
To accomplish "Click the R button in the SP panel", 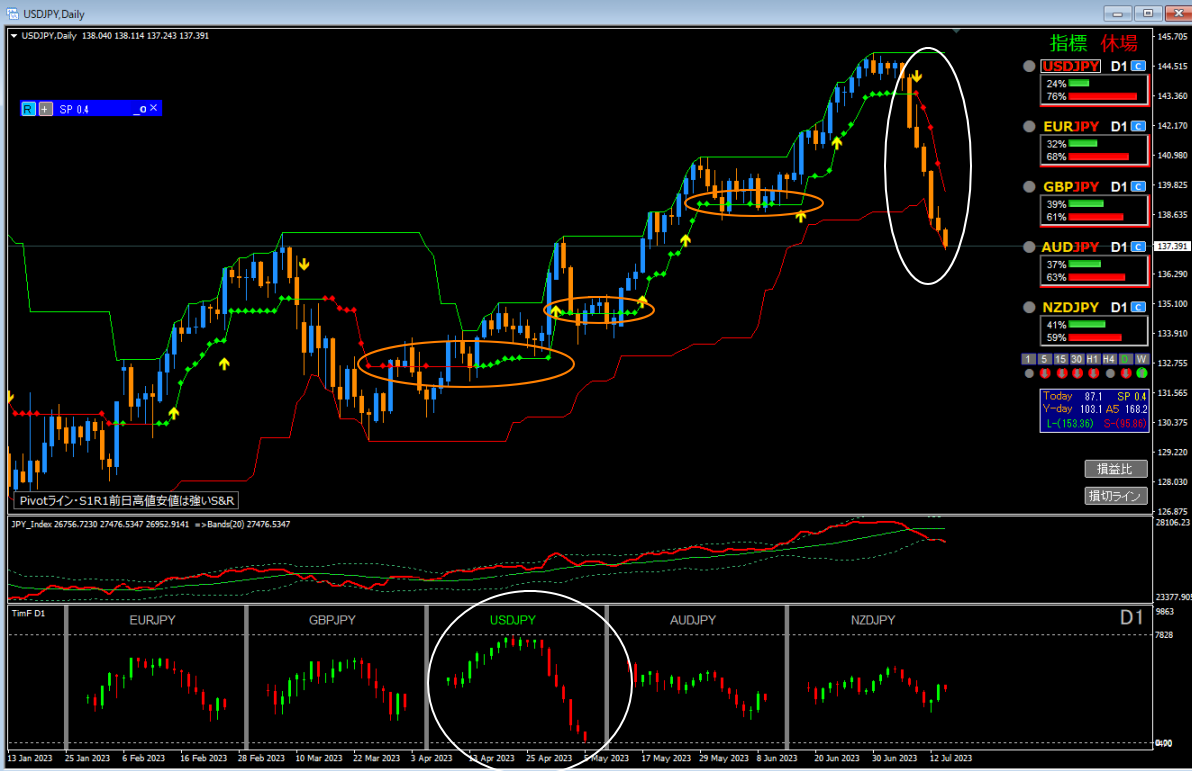I will (x=28, y=109).
